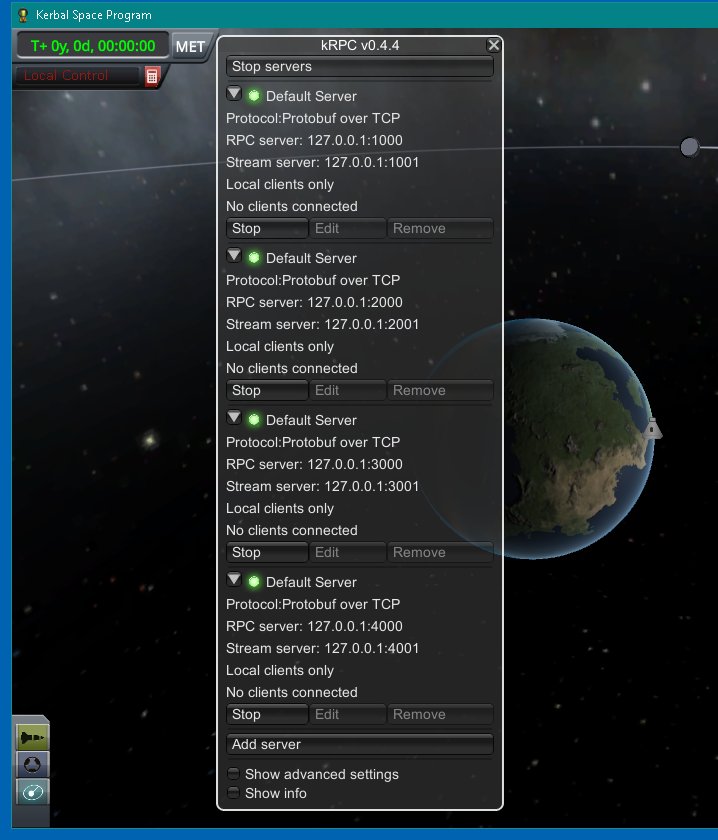Click the gray orbit node marker
Image resolution: width=718 pixels, height=840 pixels.
[x=689, y=147]
